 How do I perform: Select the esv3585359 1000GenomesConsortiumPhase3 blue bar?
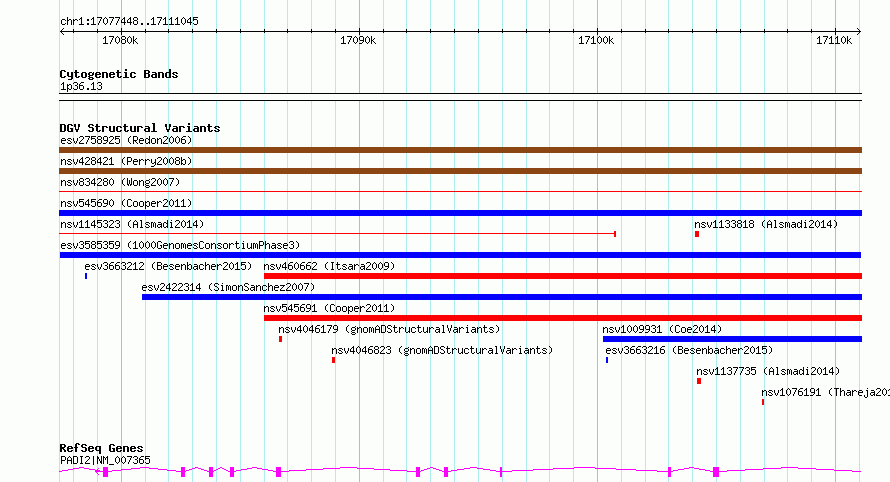[460, 255]
